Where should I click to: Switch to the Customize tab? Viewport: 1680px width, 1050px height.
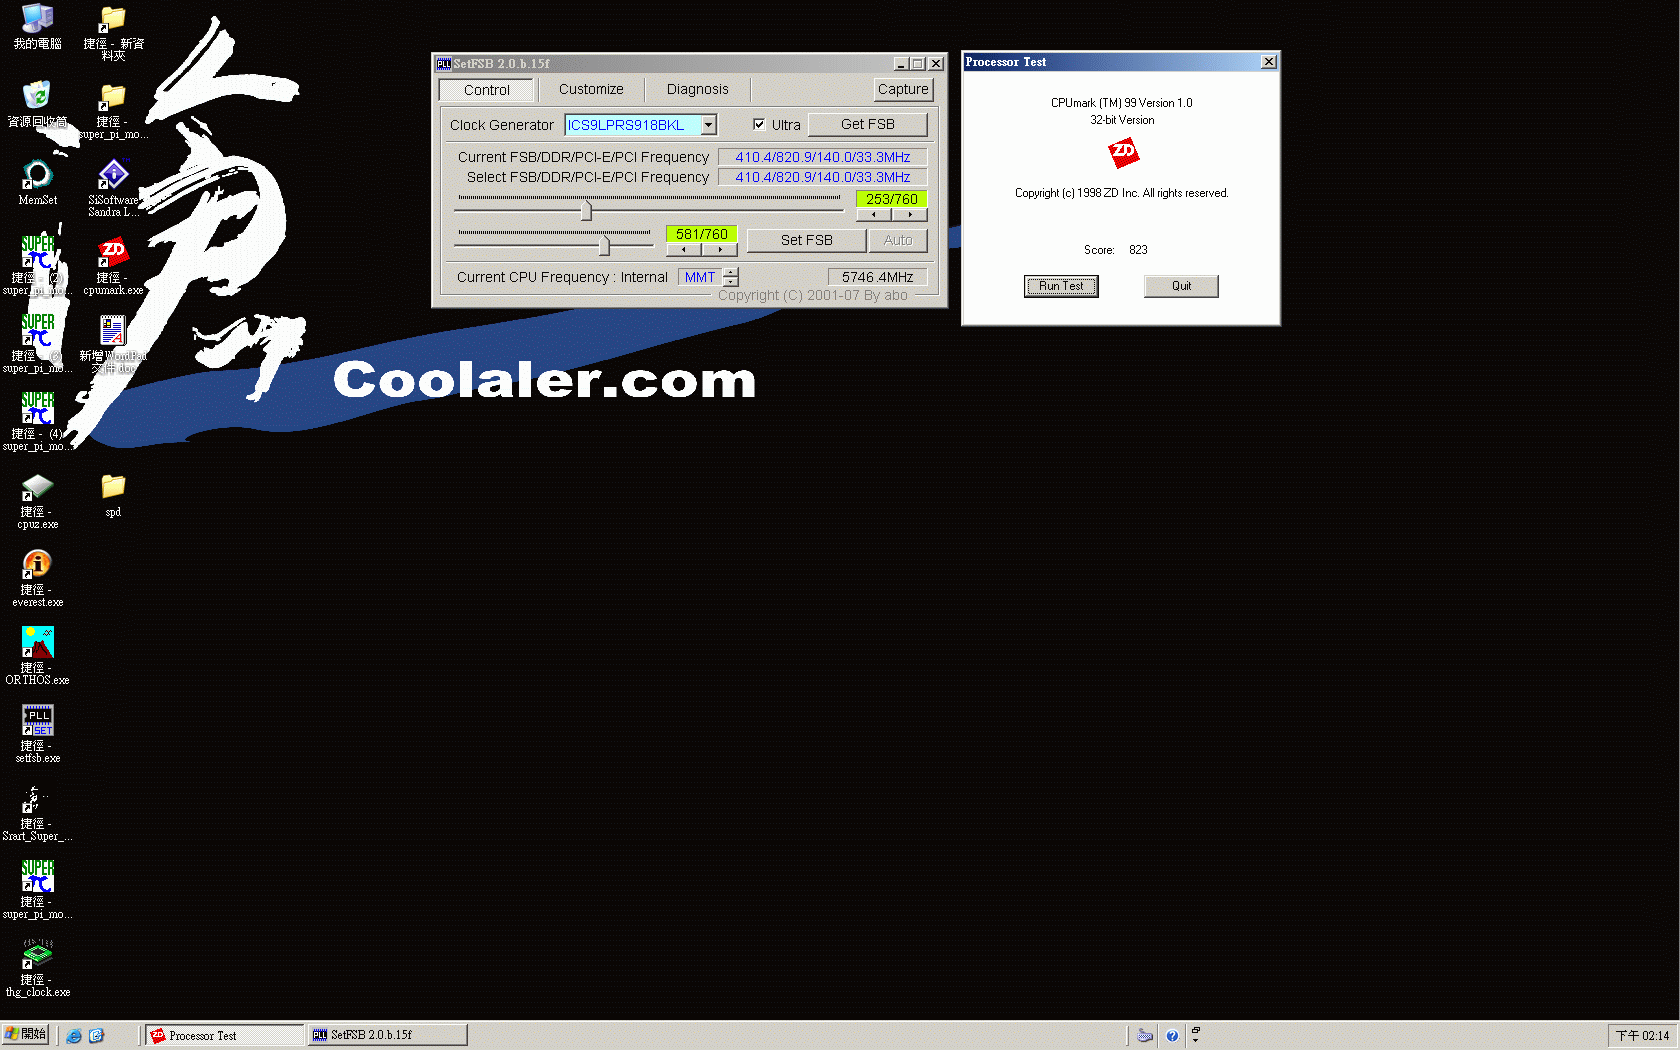tap(591, 89)
